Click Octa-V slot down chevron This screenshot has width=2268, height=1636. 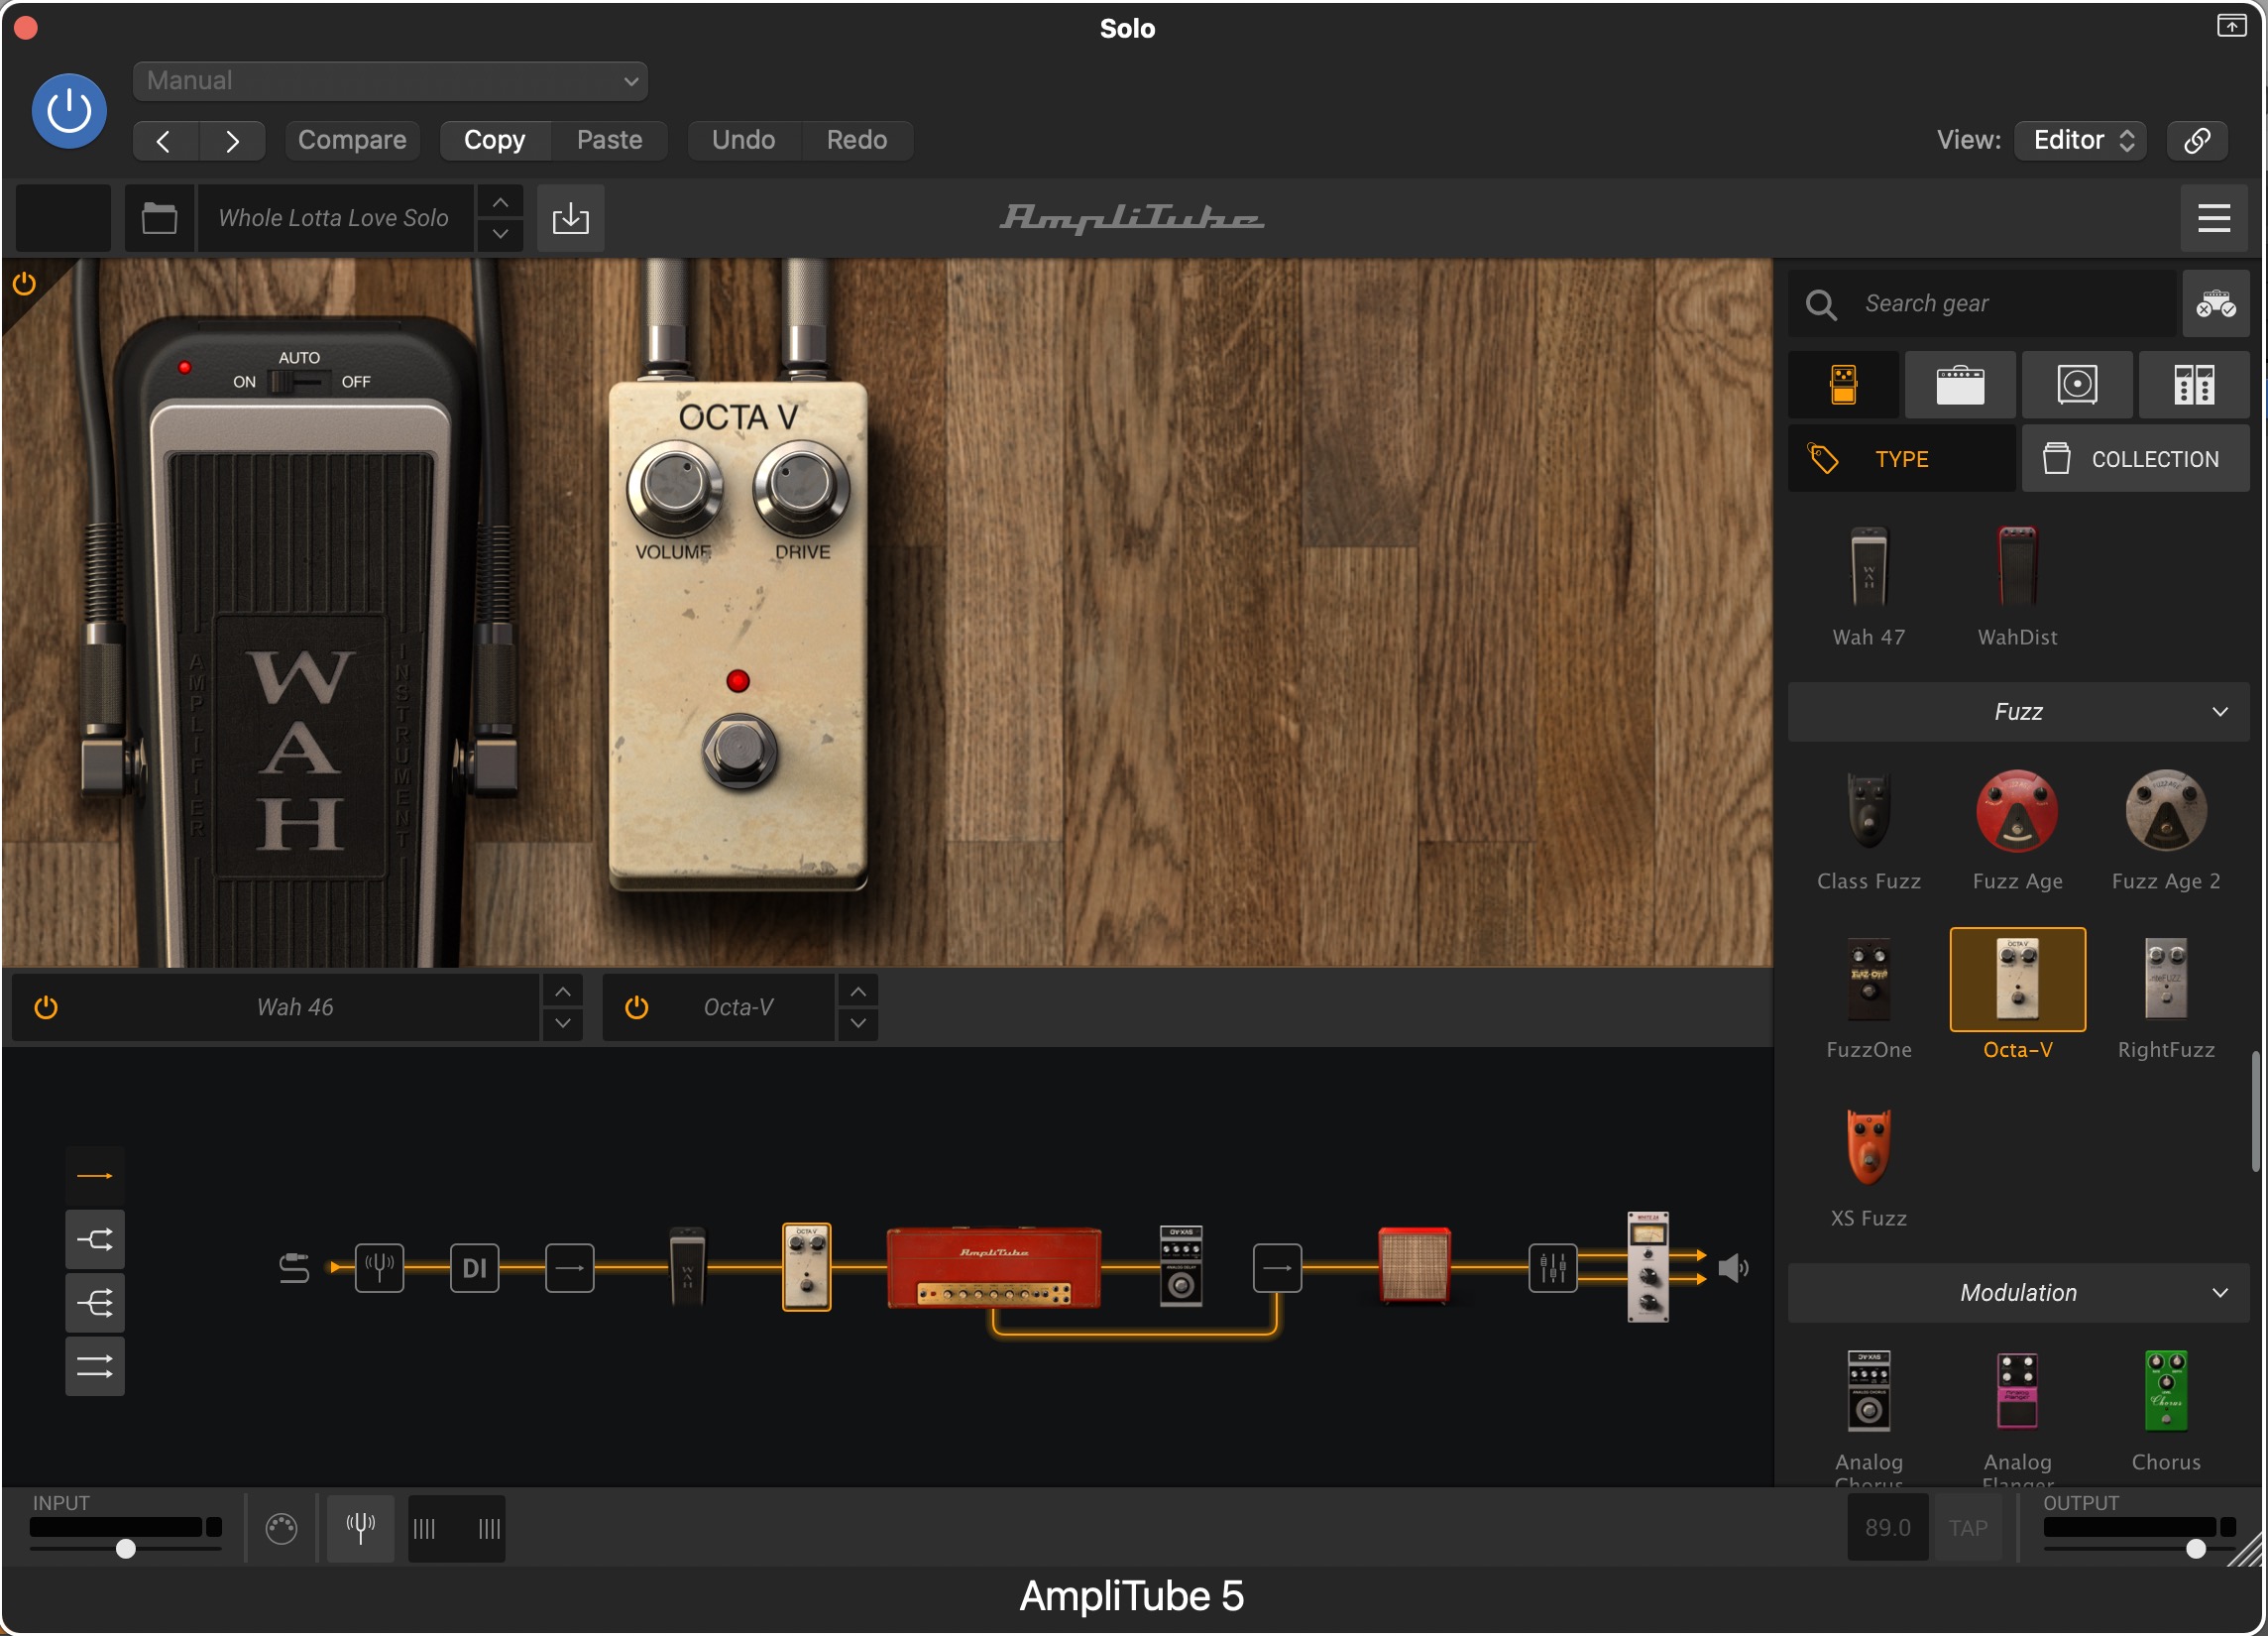point(858,1023)
